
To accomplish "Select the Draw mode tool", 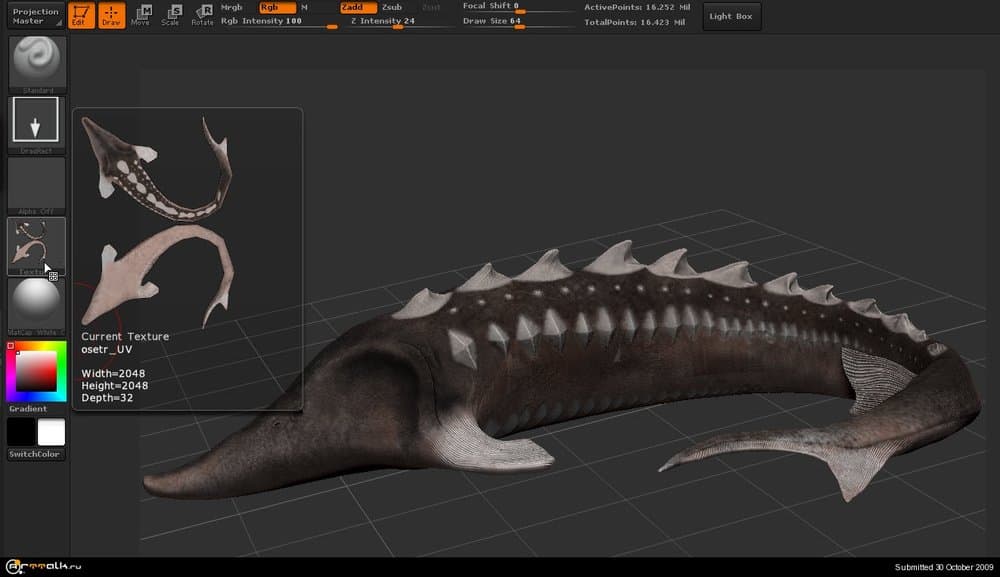I will coord(111,15).
